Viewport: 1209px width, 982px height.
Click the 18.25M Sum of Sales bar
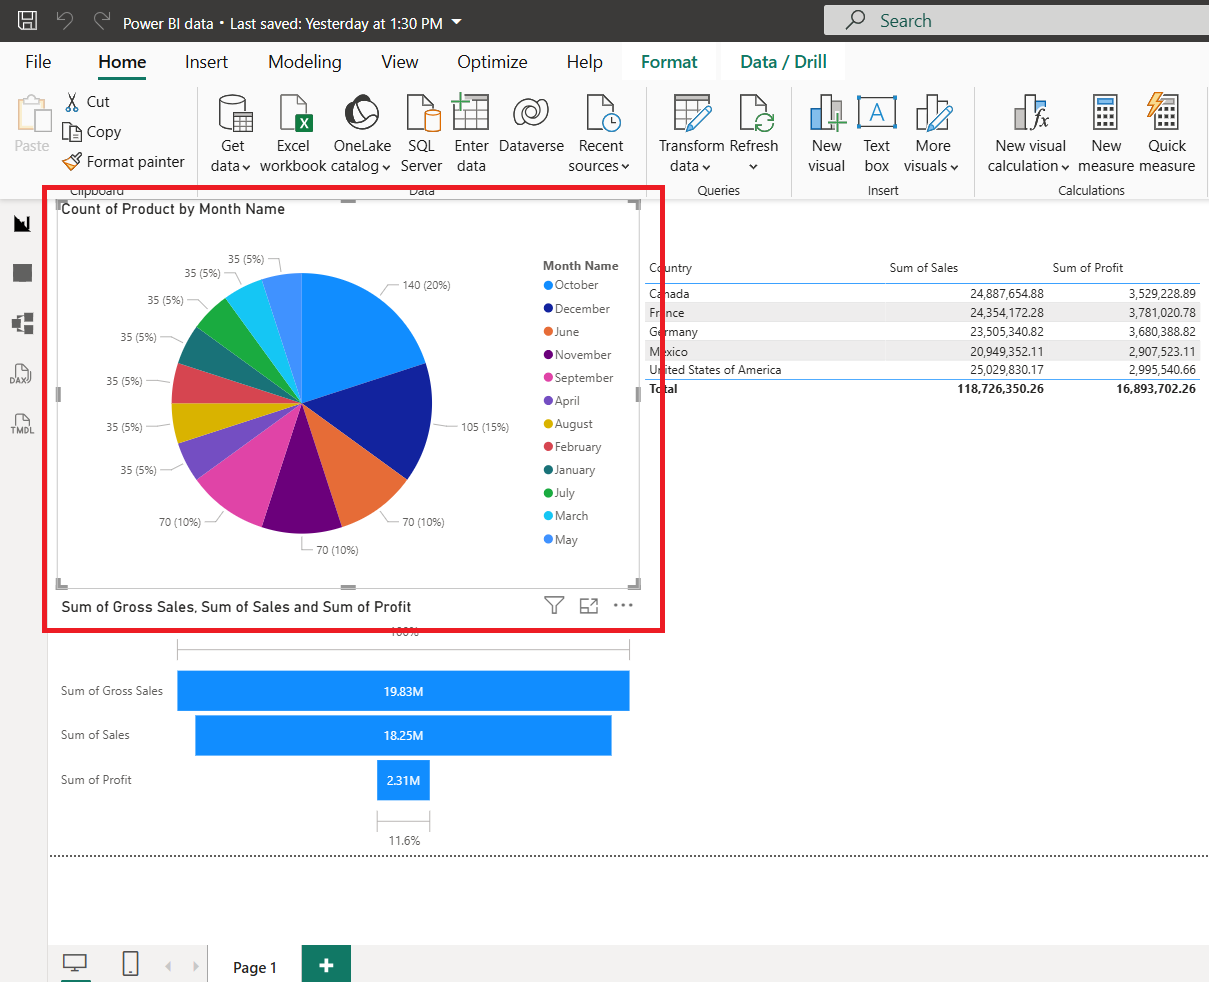403,735
